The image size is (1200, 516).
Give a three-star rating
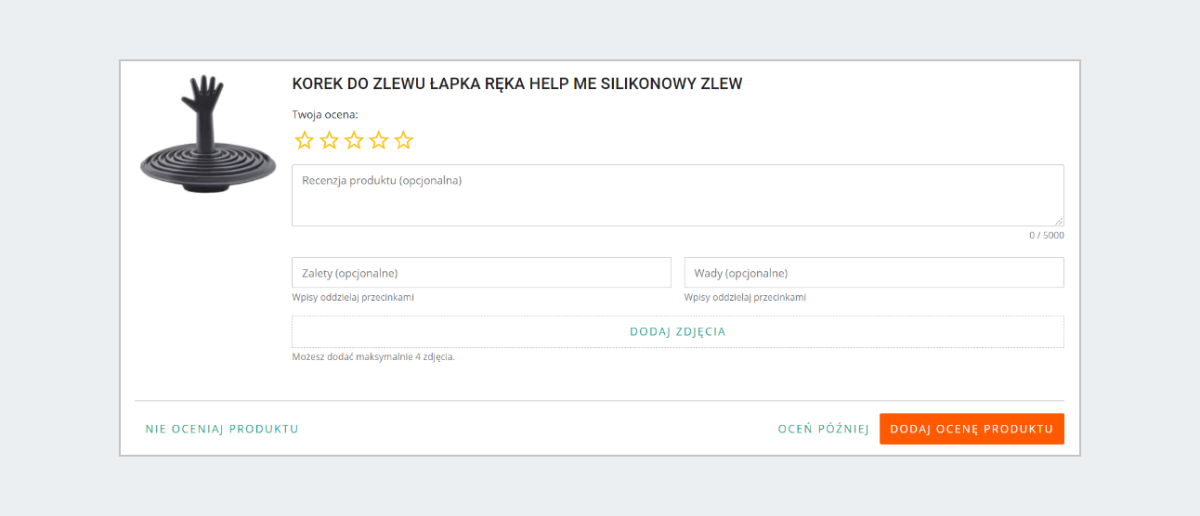pos(354,140)
